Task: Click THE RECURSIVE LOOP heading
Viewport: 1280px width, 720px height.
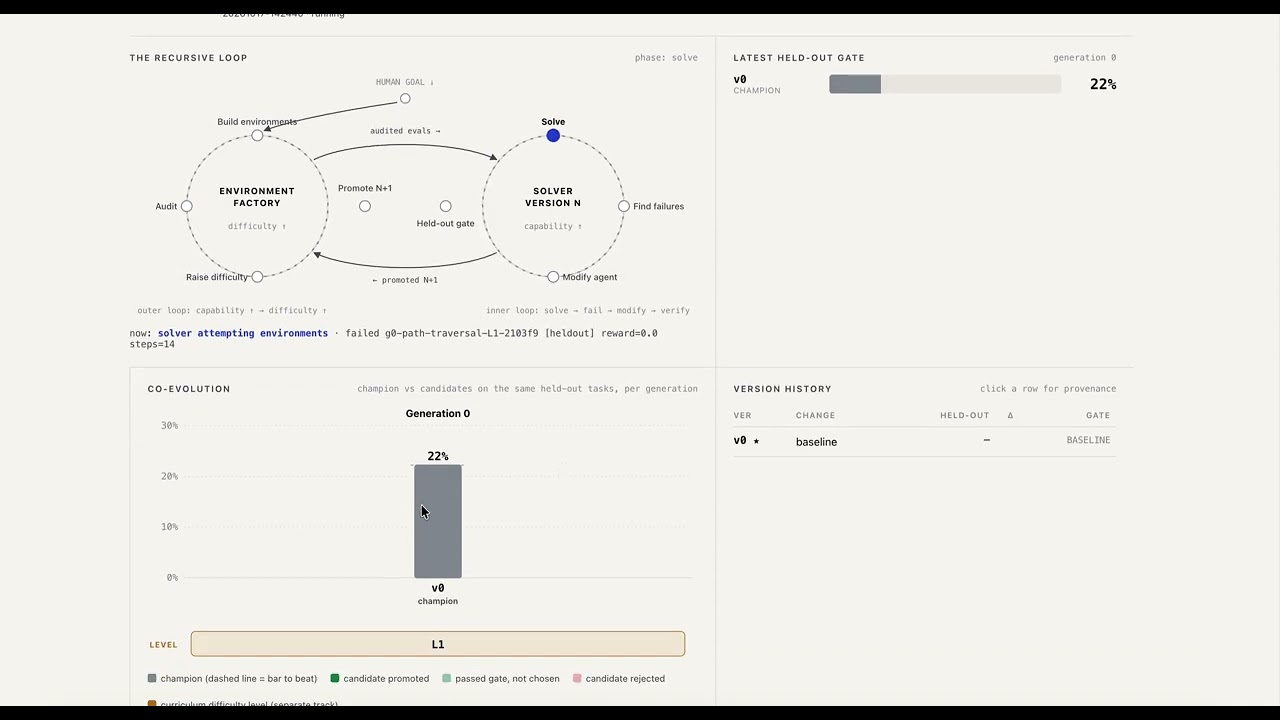Action: [188, 58]
